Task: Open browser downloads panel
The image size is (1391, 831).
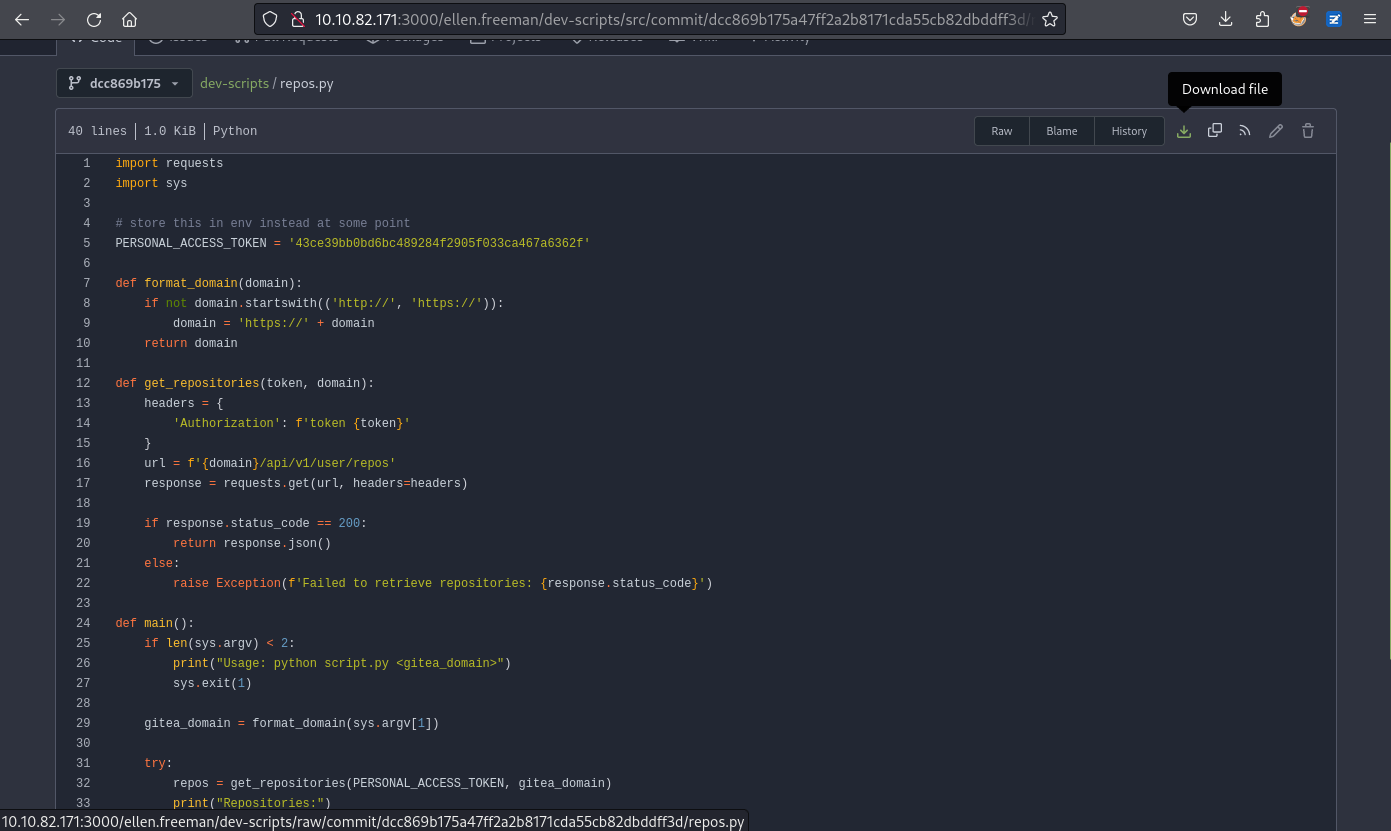Action: (x=1226, y=19)
